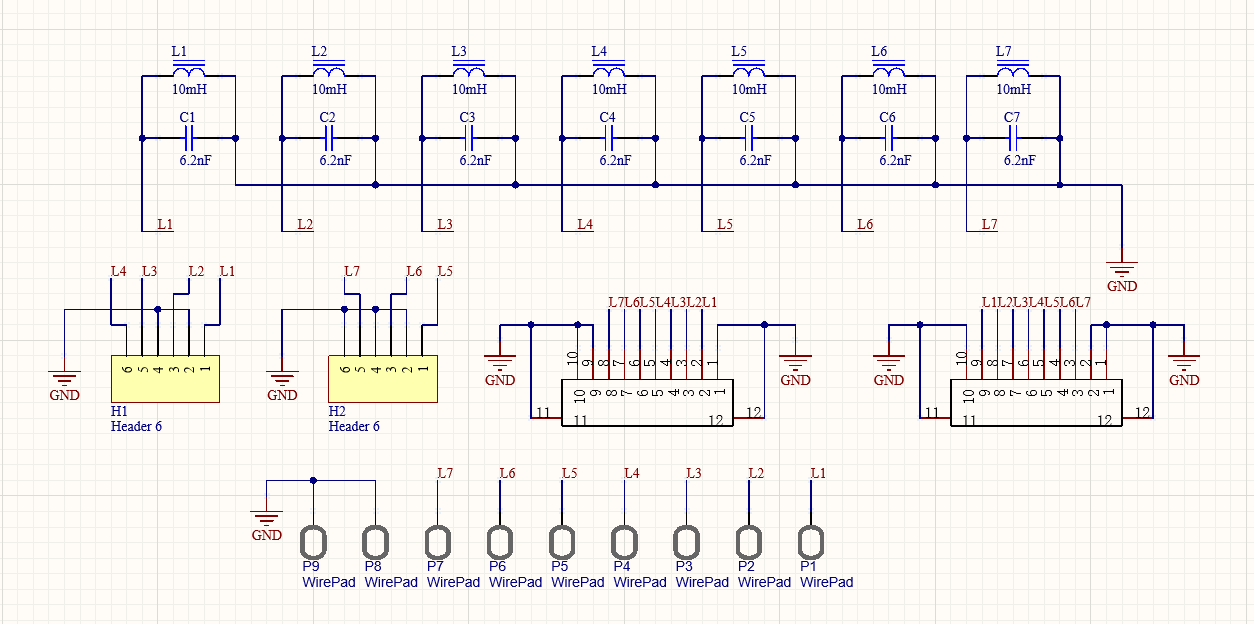Select the L2 inductor coil symbol
Viewport: 1254px width, 624px height.
[329, 71]
